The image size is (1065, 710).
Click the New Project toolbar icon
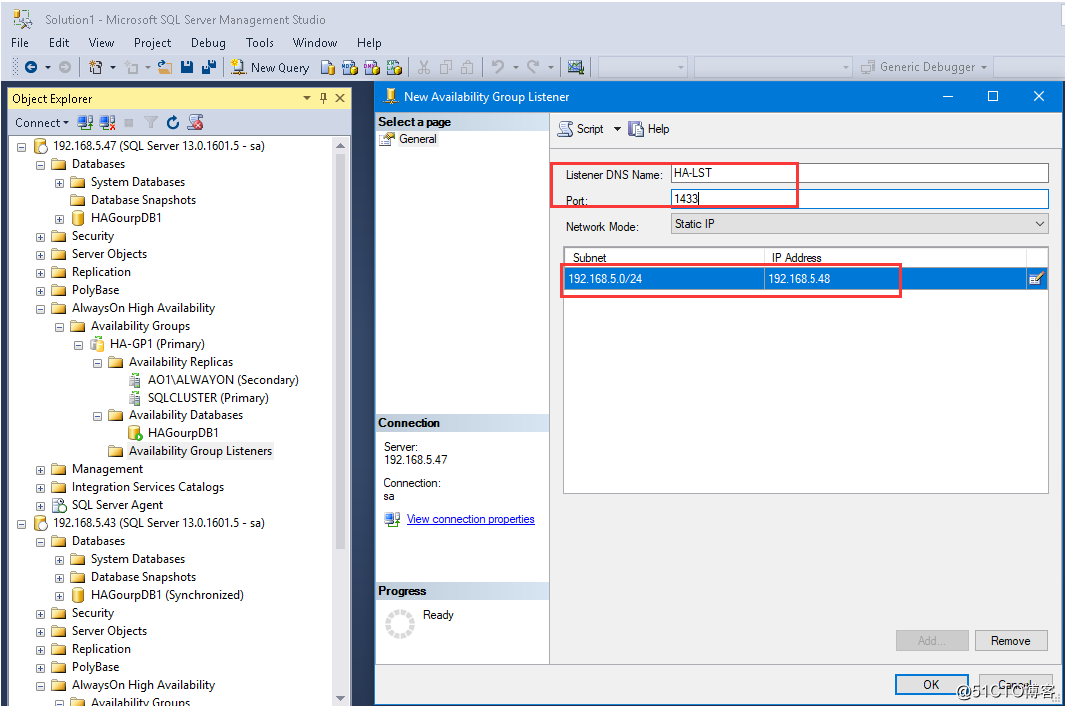tap(96, 67)
